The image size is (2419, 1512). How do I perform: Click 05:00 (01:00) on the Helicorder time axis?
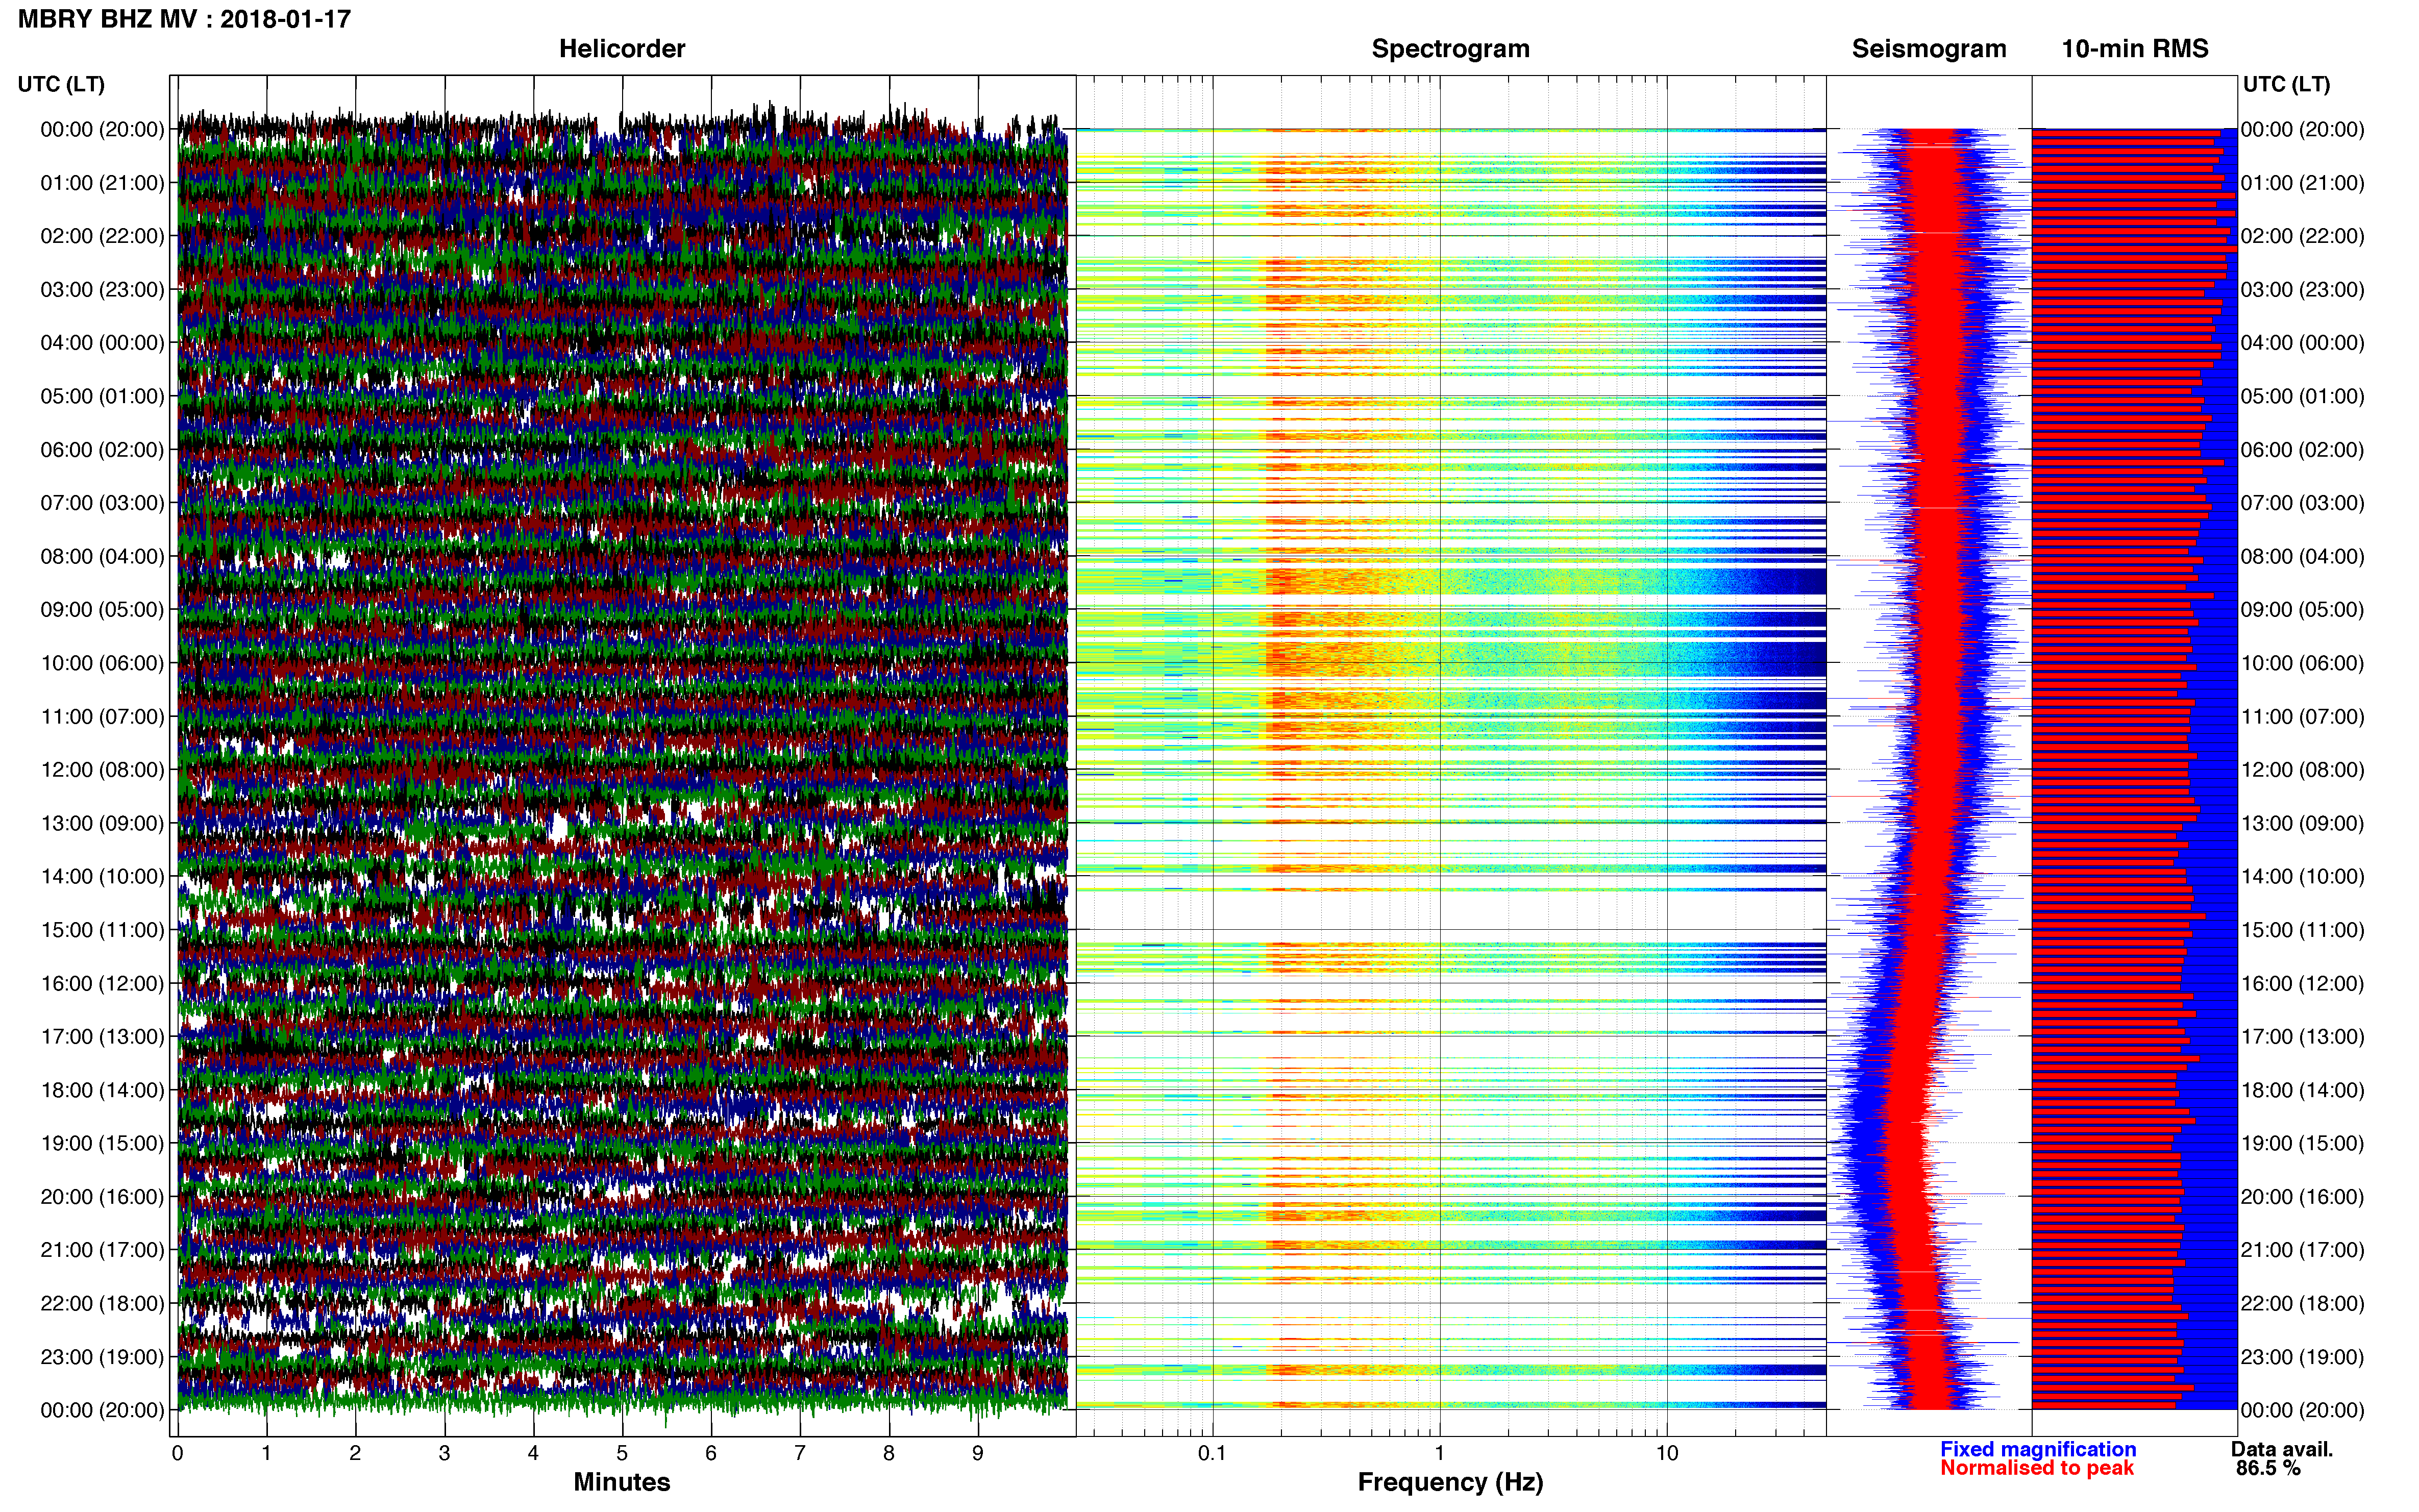coord(102,396)
